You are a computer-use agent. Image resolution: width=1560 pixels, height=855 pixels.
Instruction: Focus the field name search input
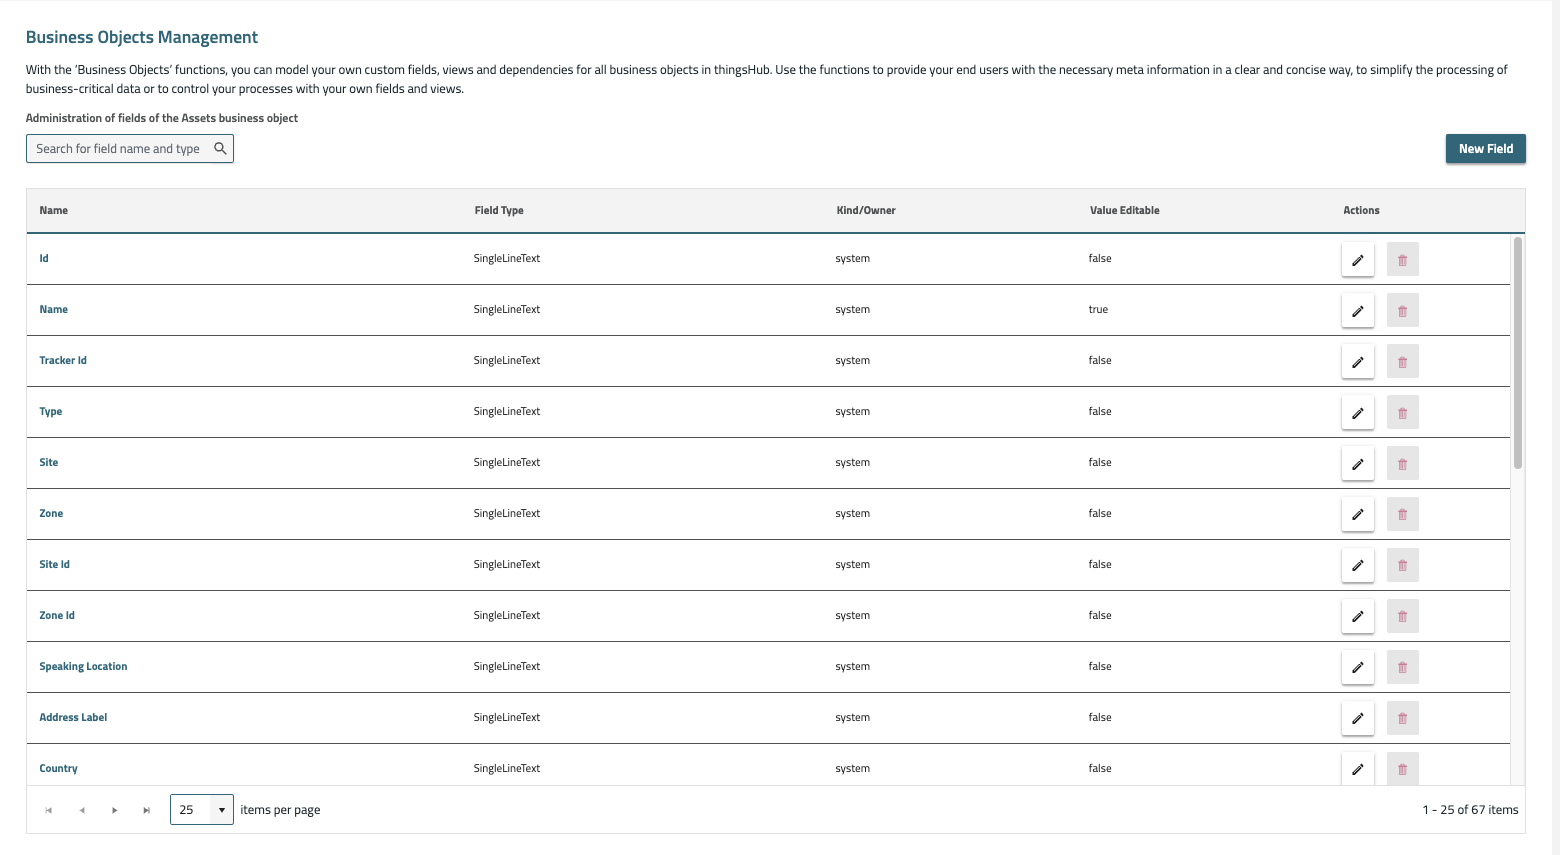[120, 149]
